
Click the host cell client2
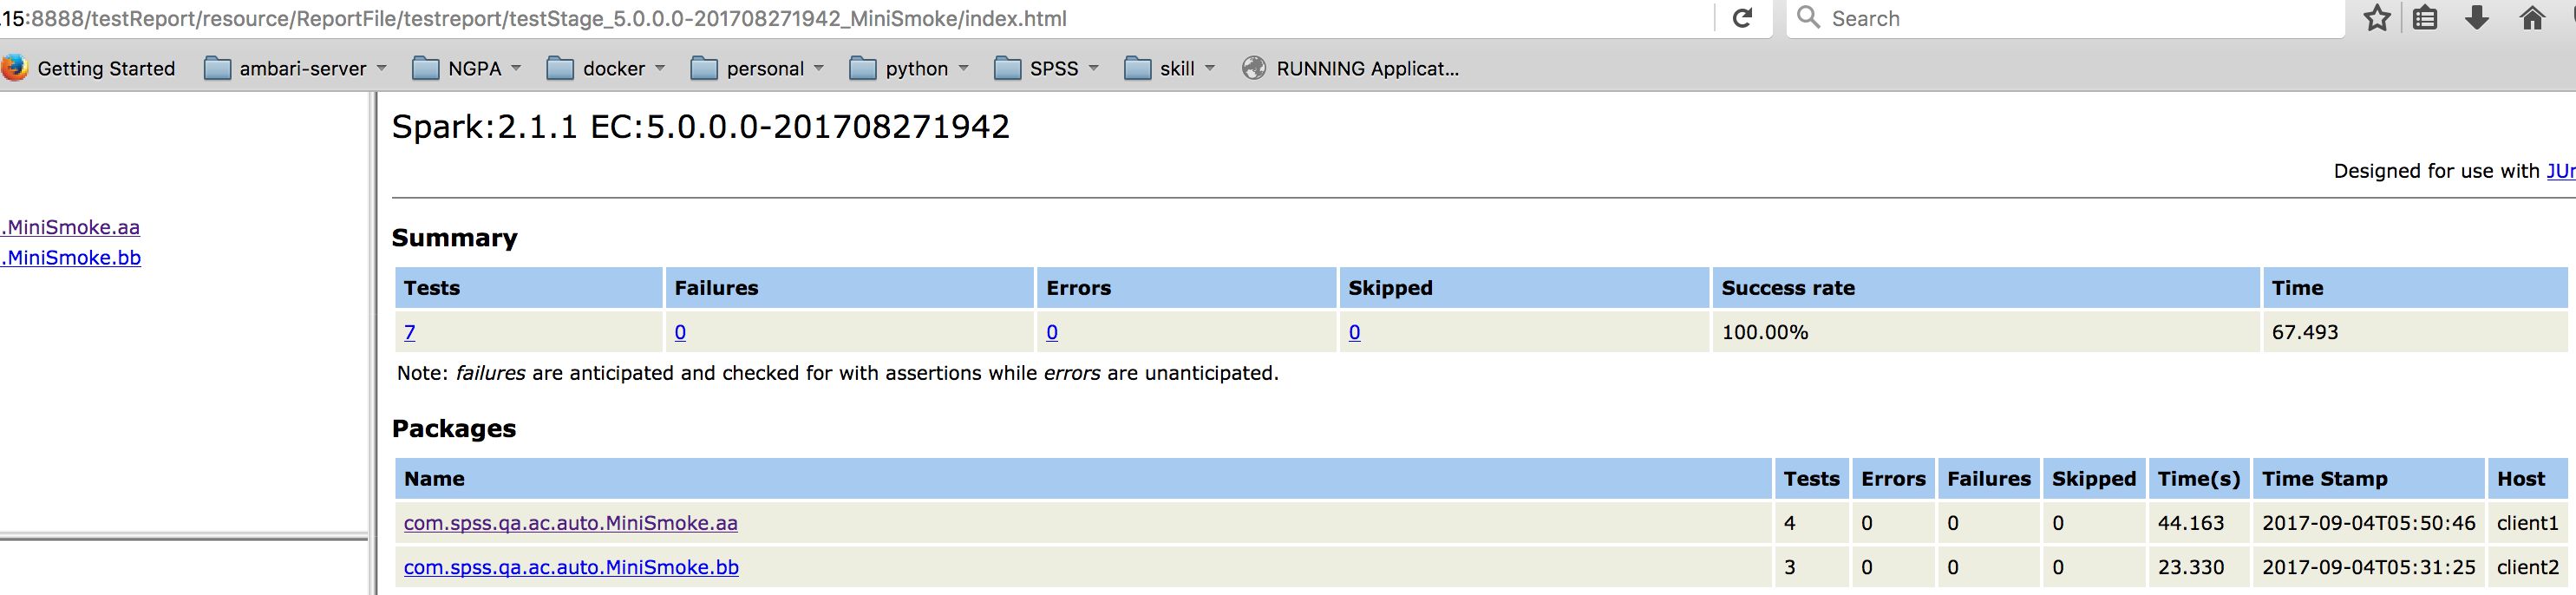(2528, 567)
